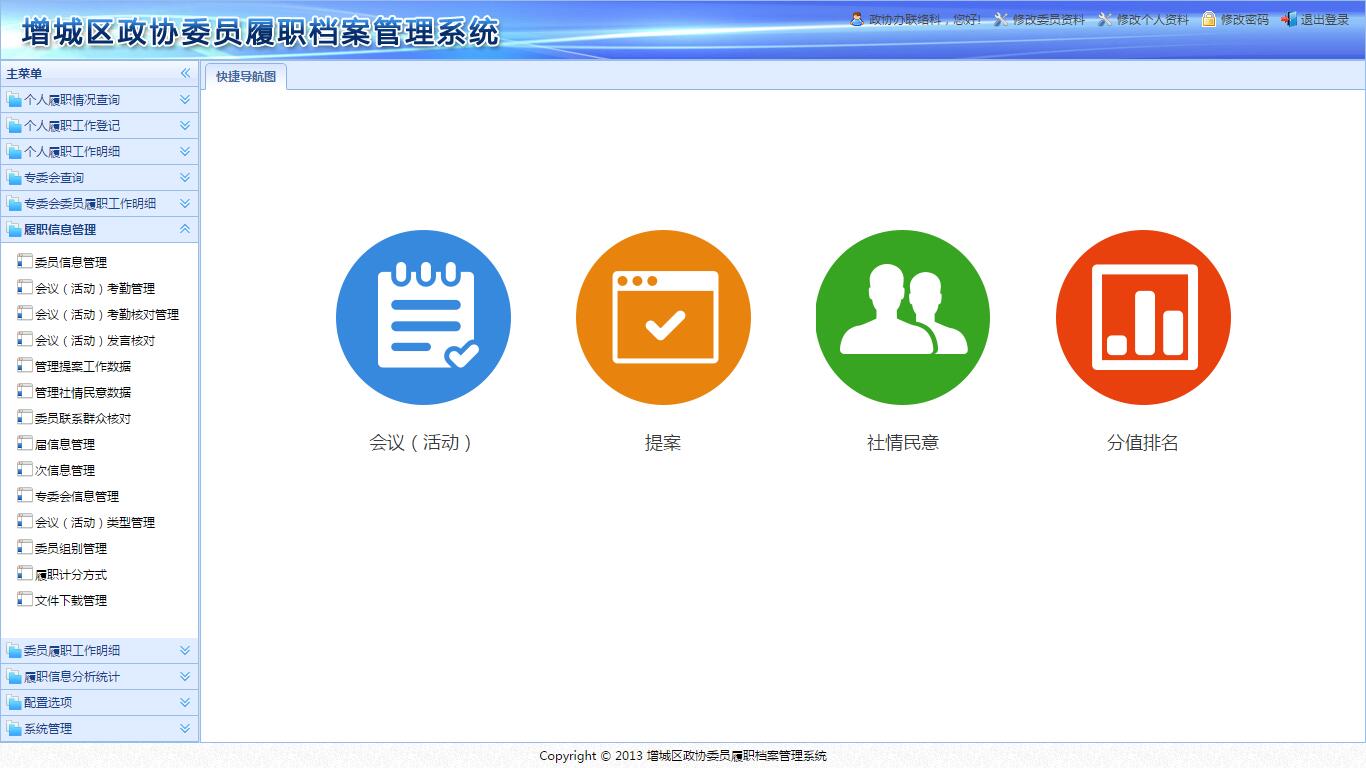Collapse the 主菜单 sidebar panel
Viewport: 1366px width, 768px height.
[186, 72]
